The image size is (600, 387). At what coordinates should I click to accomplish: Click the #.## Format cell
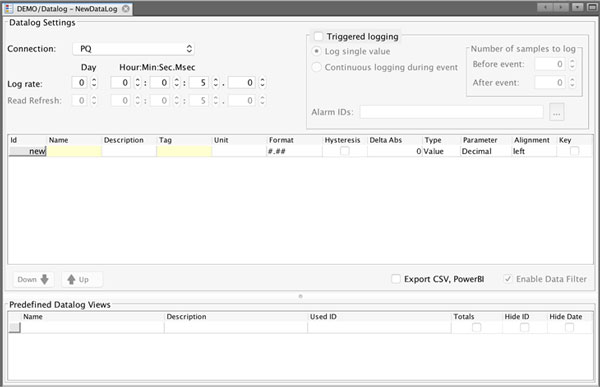(x=294, y=151)
